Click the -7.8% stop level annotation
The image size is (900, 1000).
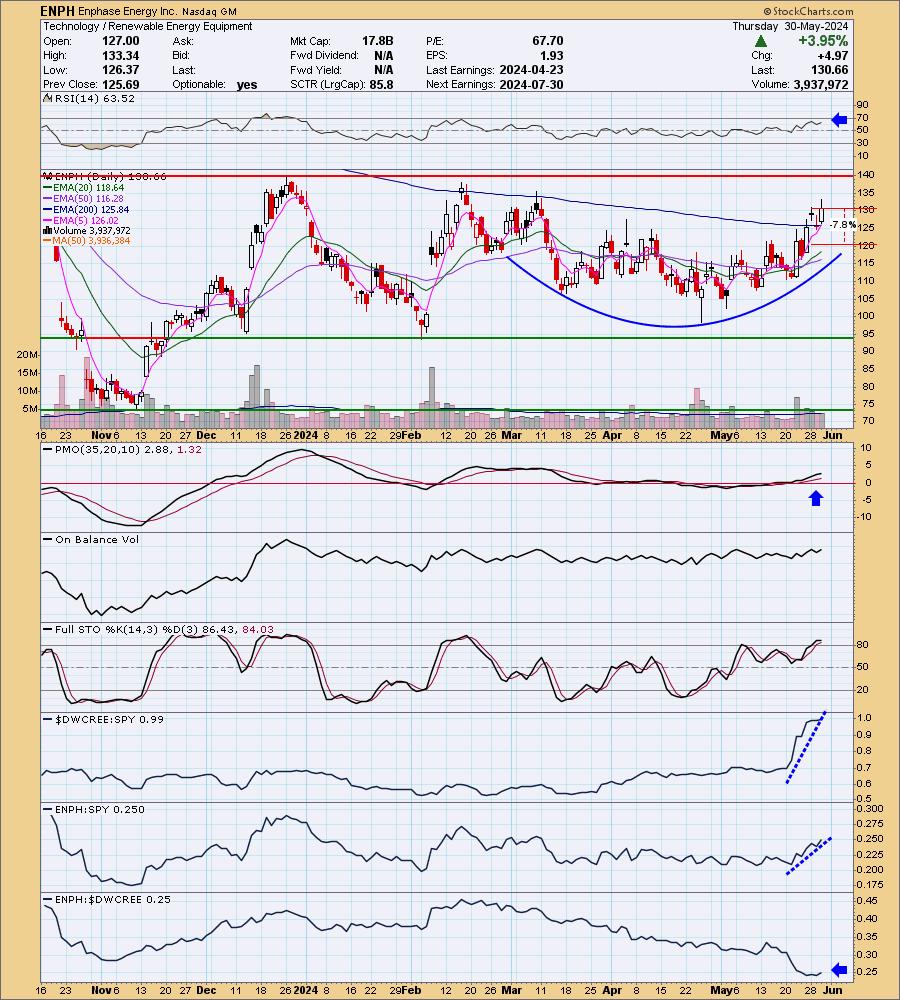tap(841, 224)
